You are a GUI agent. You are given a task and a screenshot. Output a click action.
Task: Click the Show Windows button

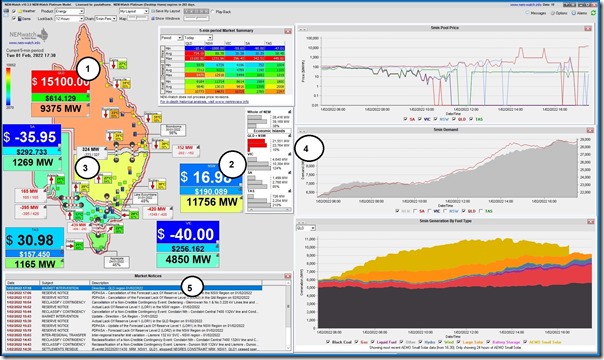coord(166,18)
